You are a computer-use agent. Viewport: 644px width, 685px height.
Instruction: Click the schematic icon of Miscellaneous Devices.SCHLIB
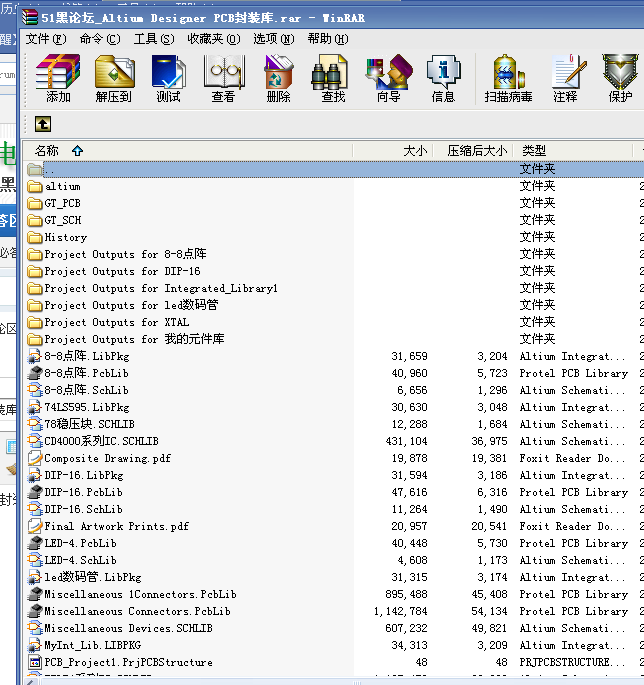pos(35,628)
